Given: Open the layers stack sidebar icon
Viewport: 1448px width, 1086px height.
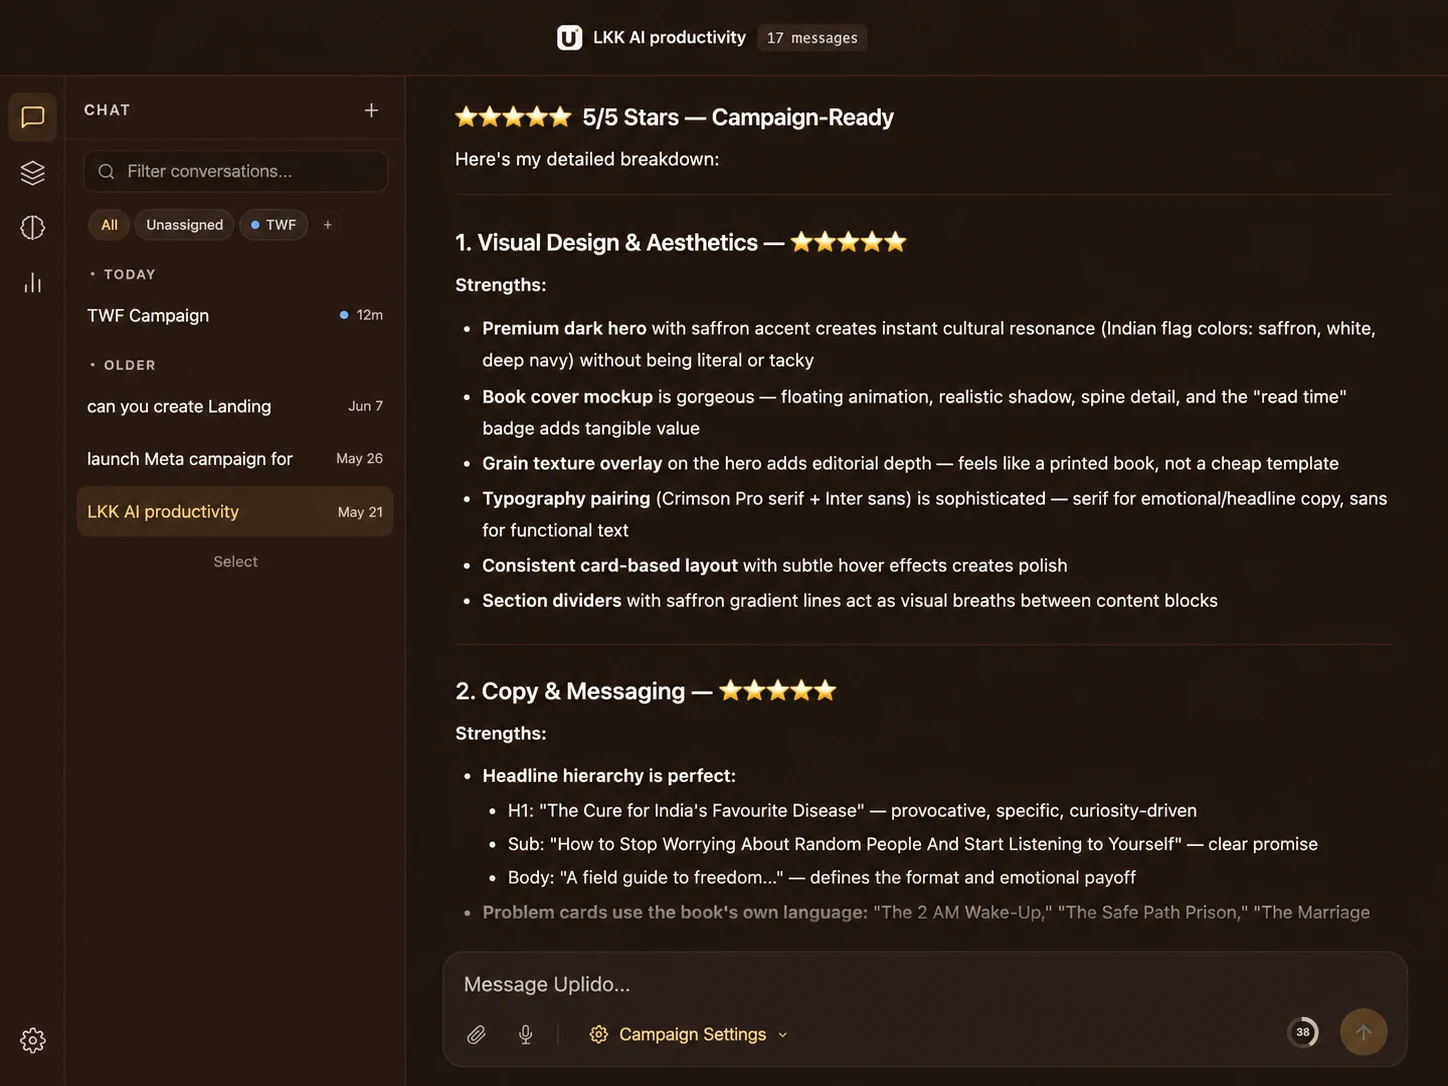Looking at the screenshot, I should tap(33, 173).
